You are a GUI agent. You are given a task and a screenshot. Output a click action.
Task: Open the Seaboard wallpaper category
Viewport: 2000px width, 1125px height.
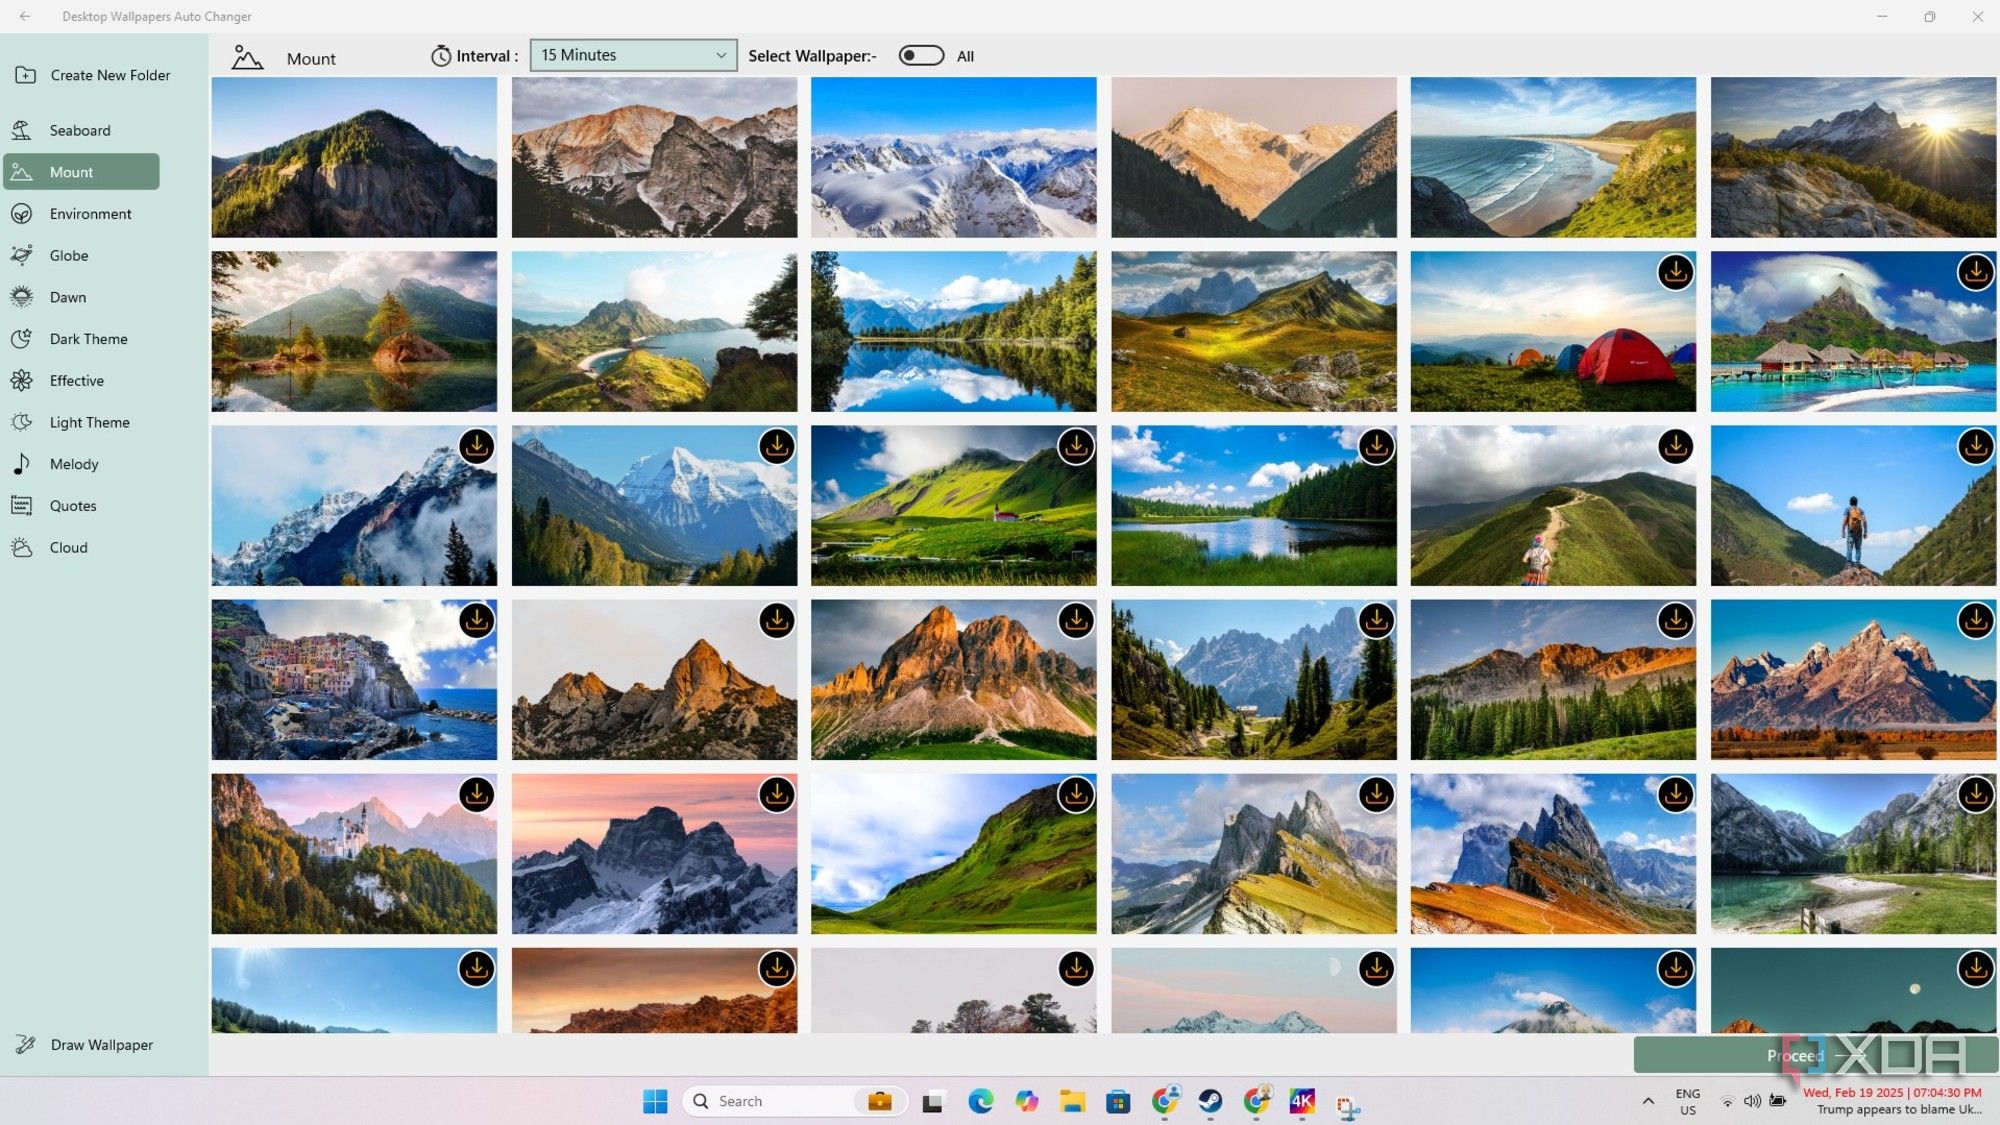tap(80, 130)
